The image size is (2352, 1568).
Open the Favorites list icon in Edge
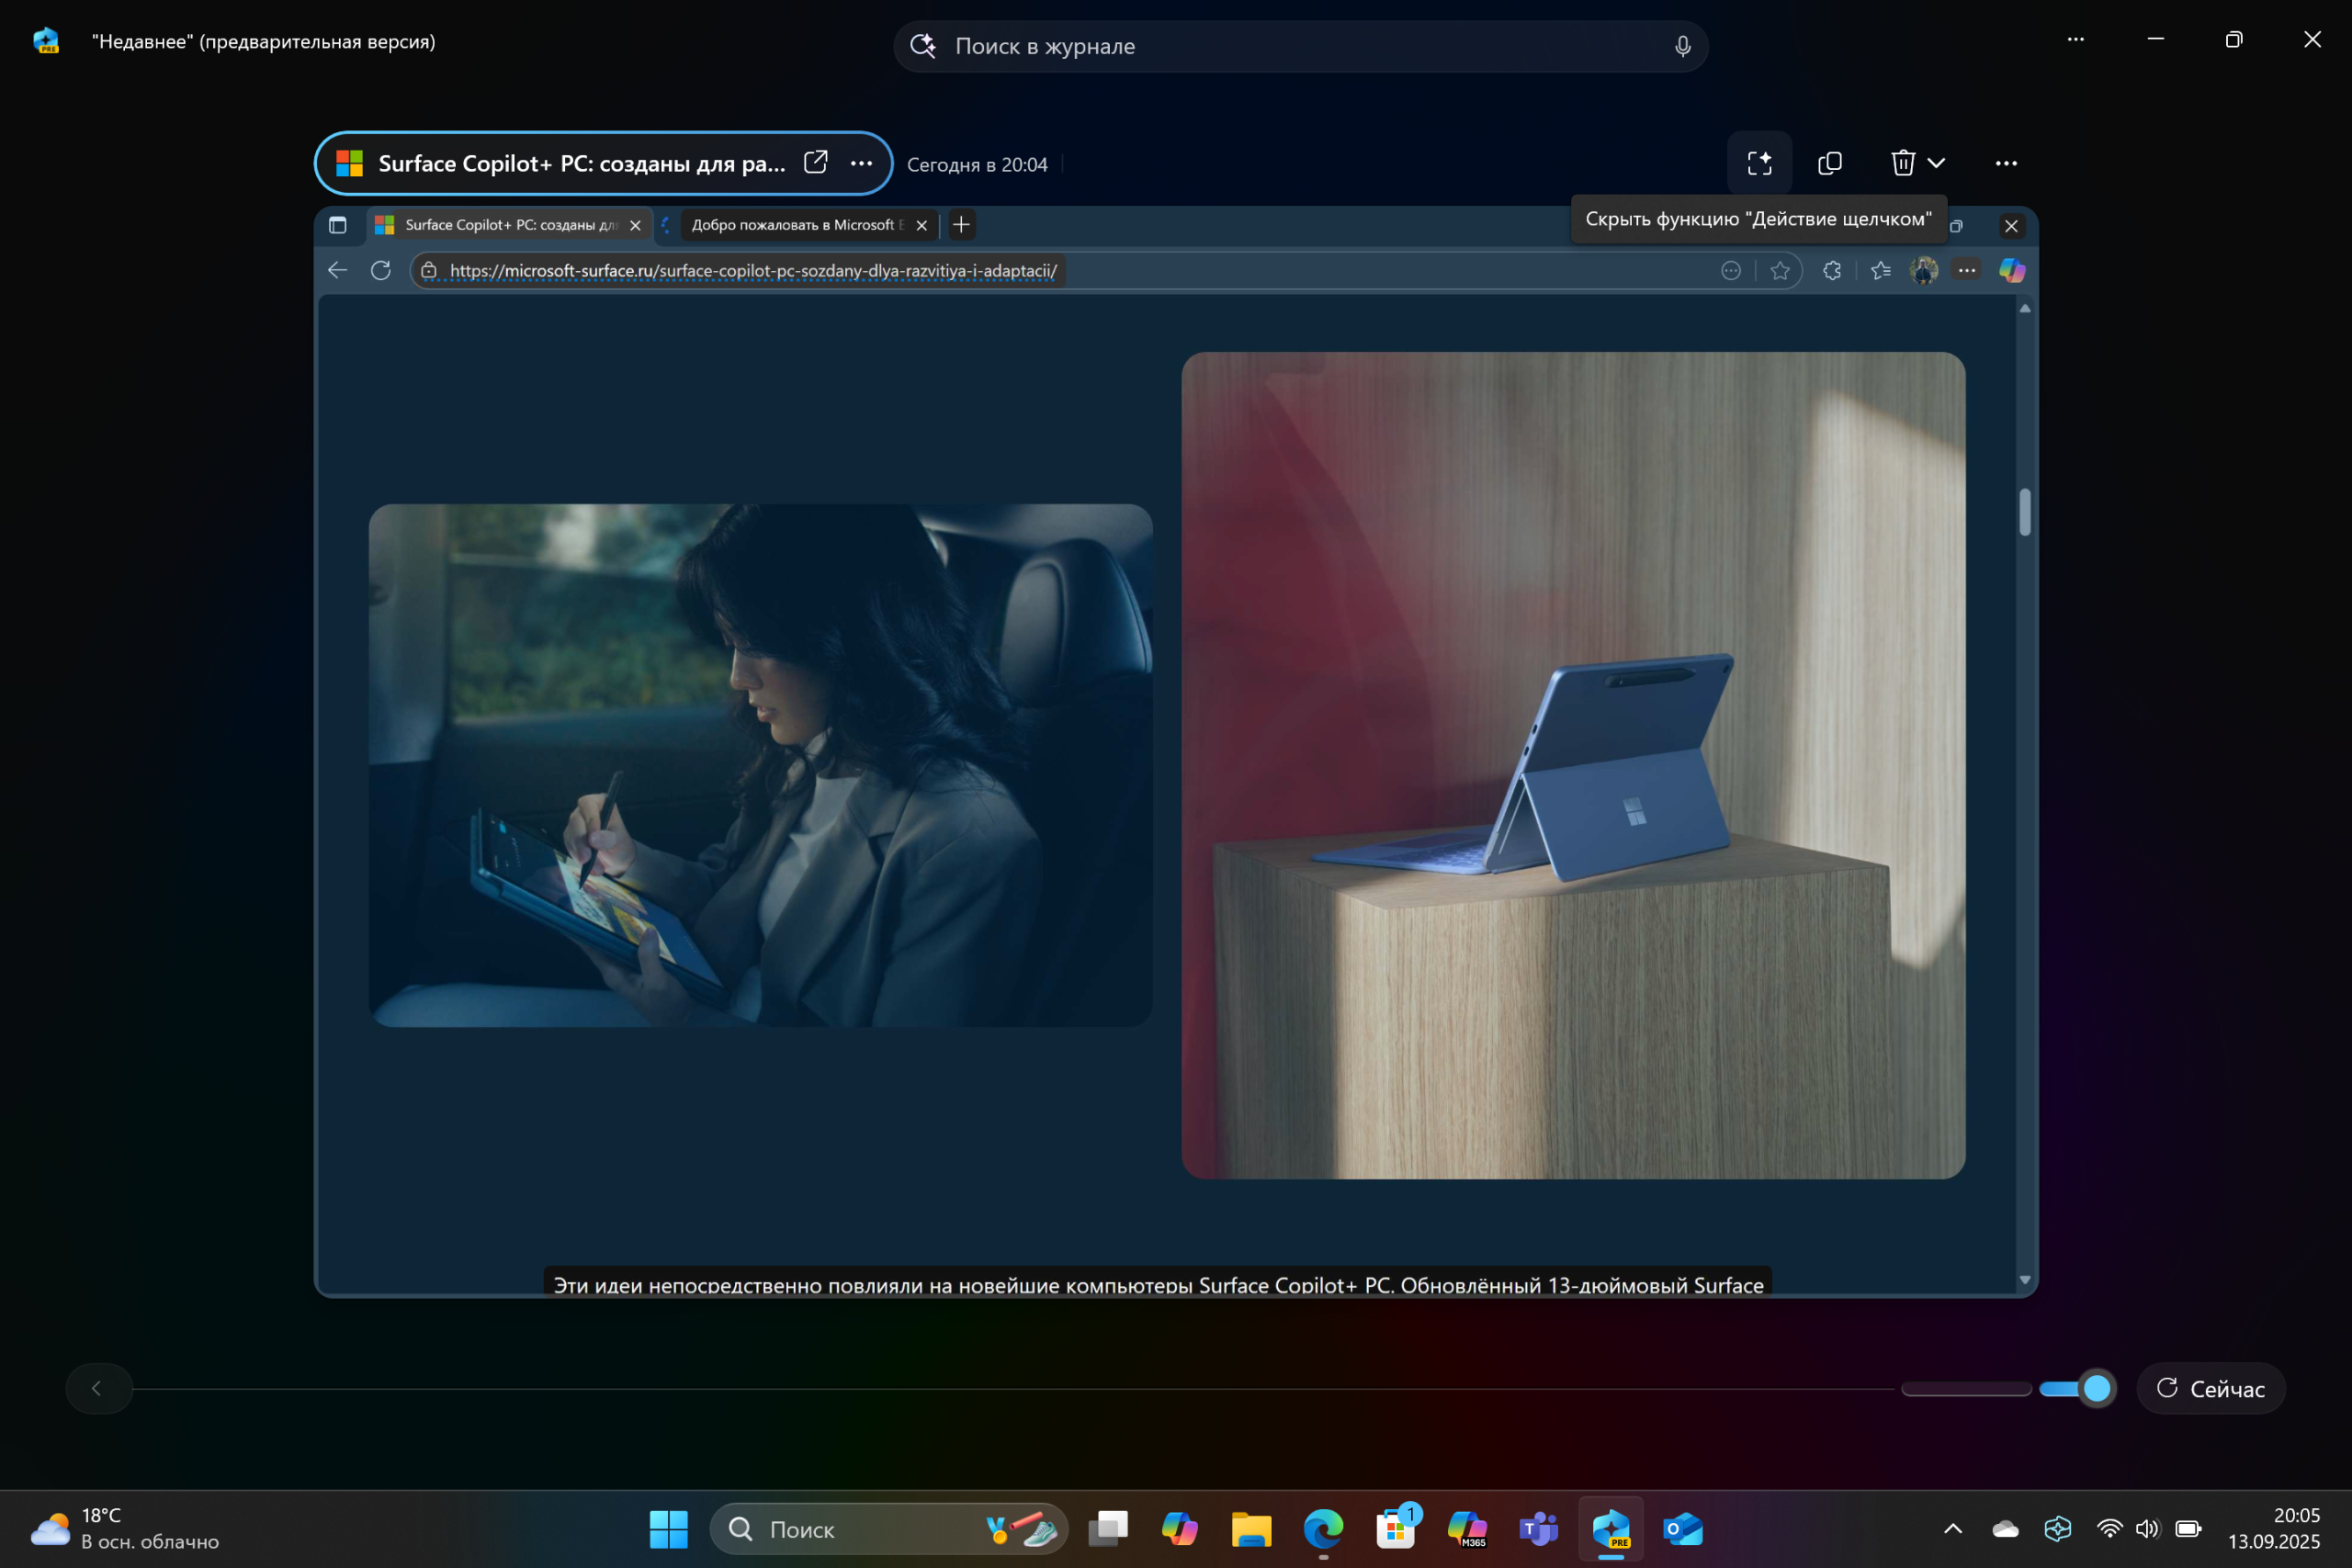point(1881,271)
